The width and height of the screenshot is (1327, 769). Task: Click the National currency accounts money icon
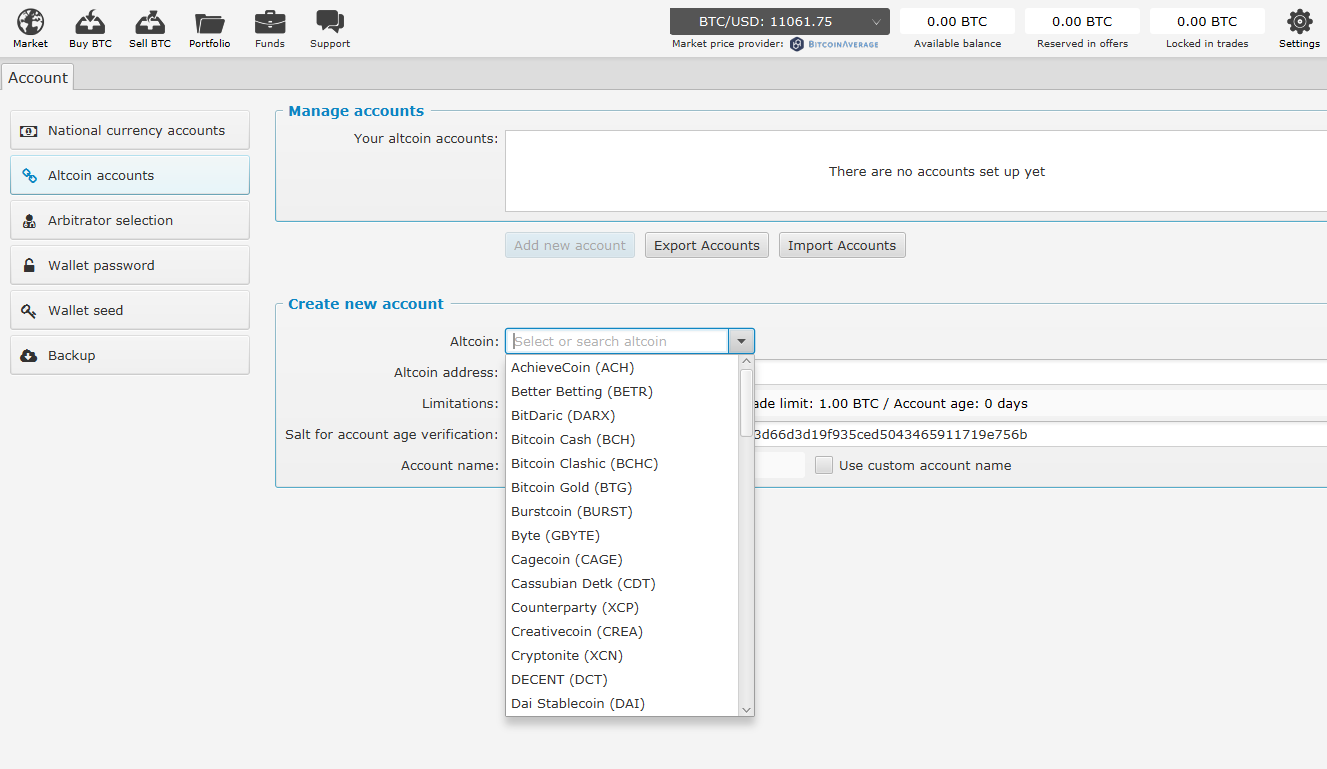point(29,131)
